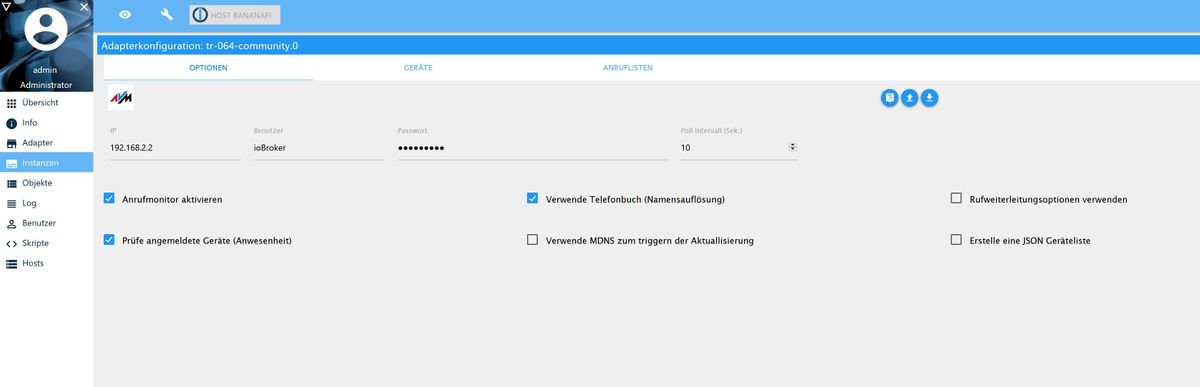1200x387 pixels.
Task: Click the Poll Intervall spinner arrows
Action: click(792, 147)
